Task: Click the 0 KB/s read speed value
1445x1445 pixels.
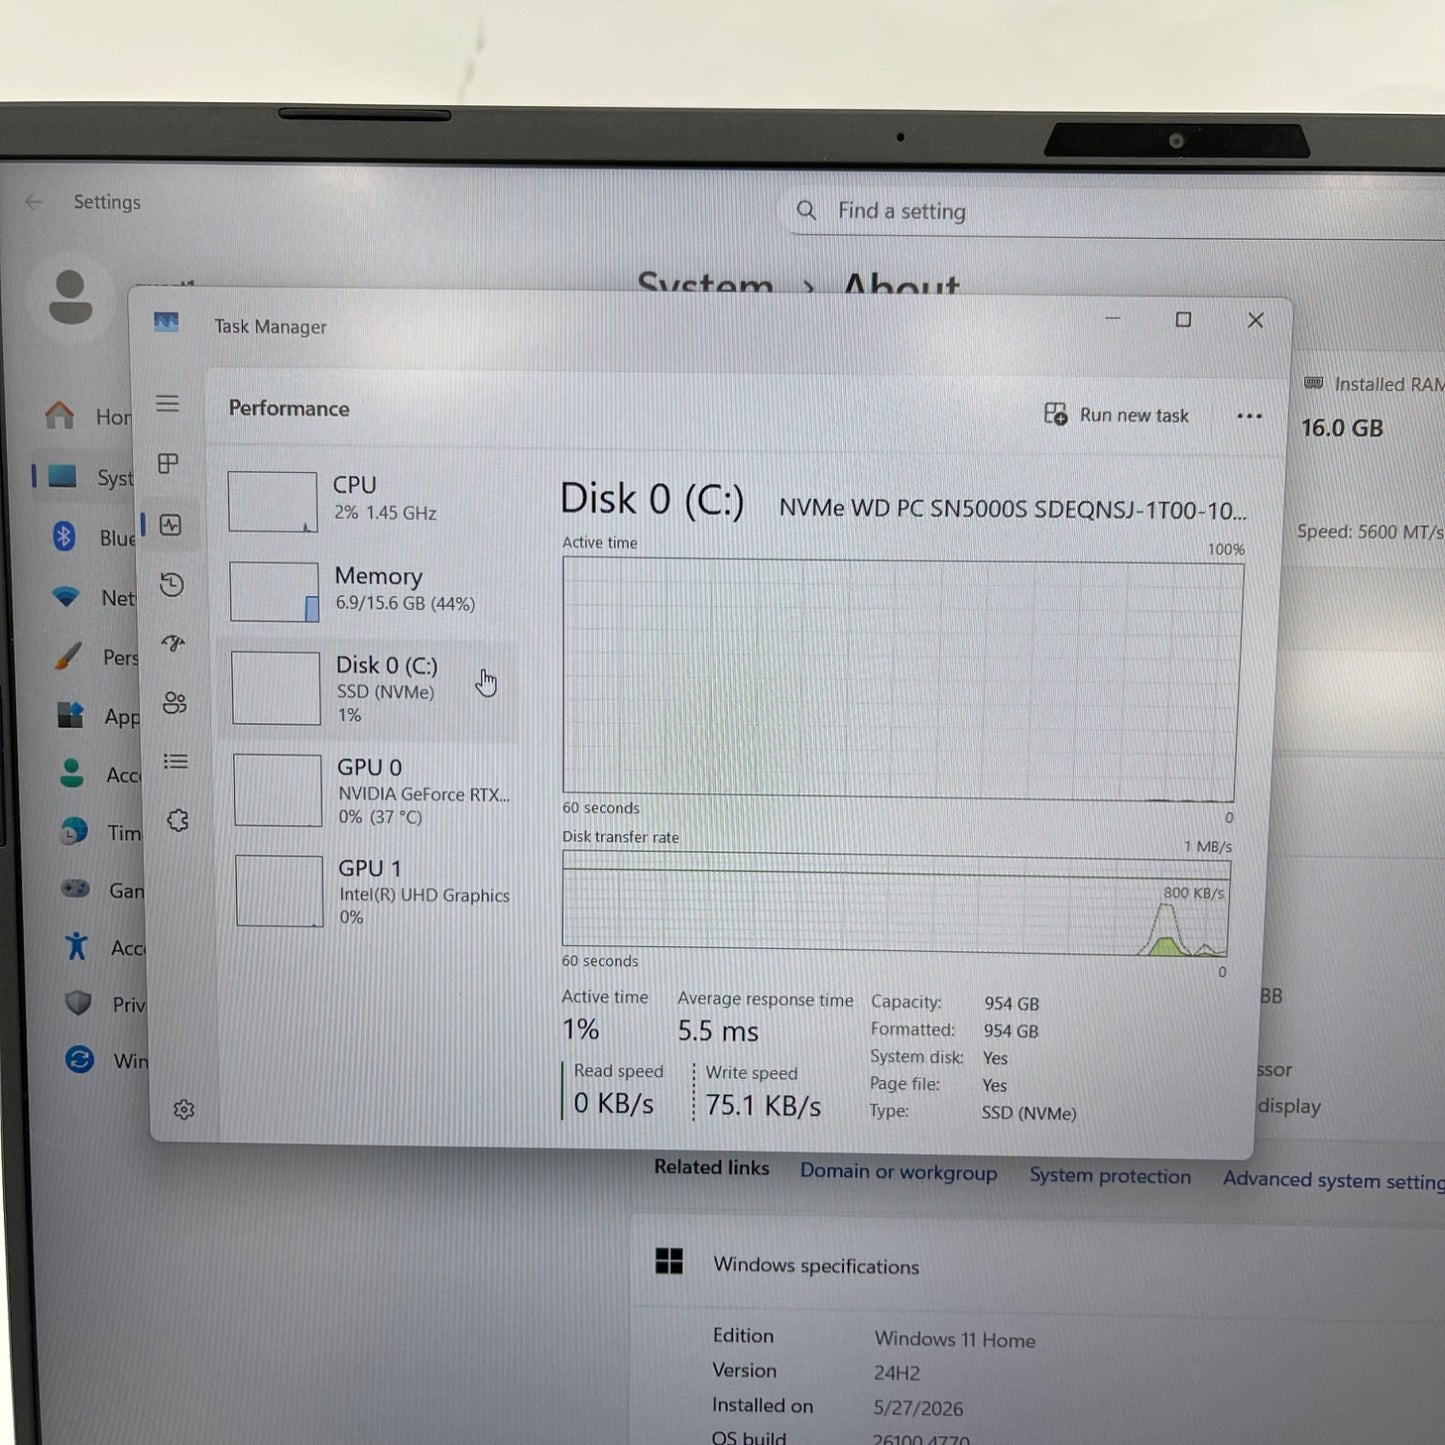Action: [x=614, y=1103]
